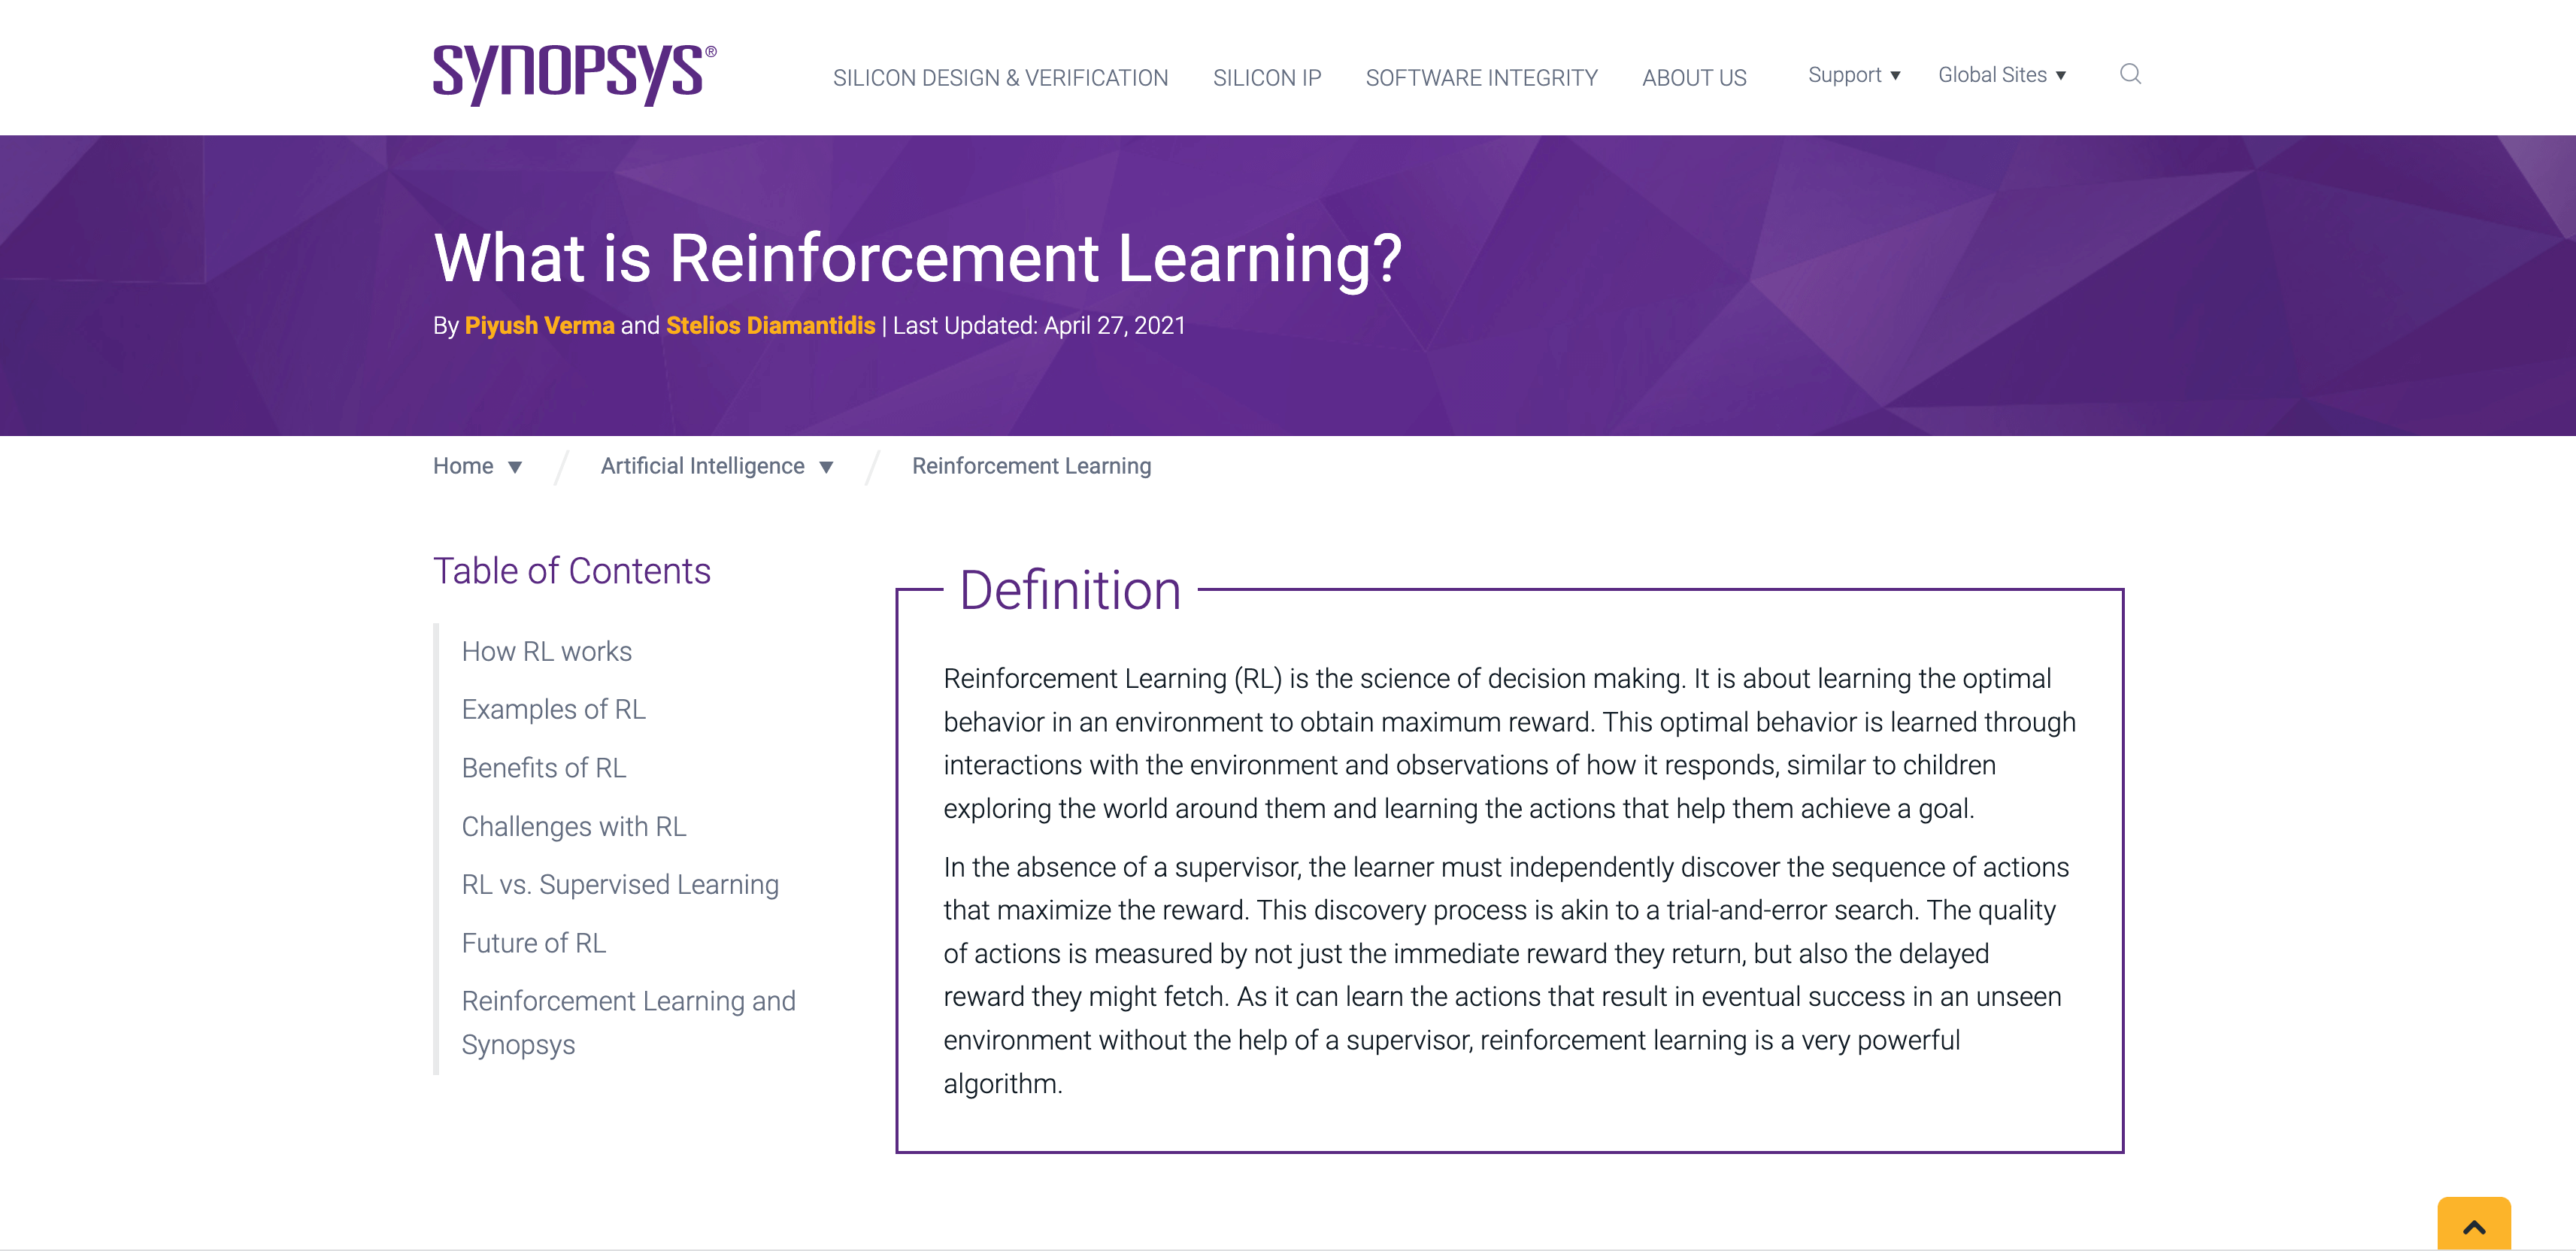The width and height of the screenshot is (2576, 1251).
Task: Jump to How RL works section
Action: (546, 652)
